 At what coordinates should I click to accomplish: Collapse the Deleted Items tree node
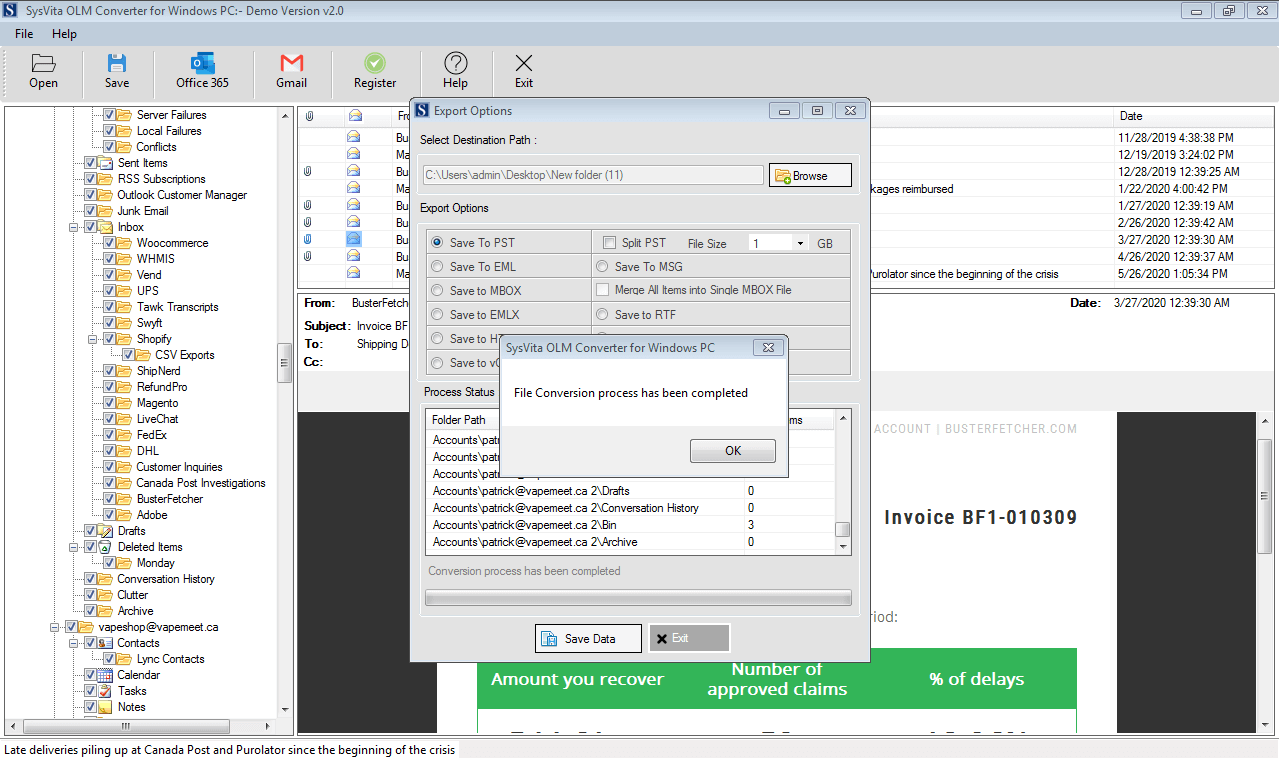pyautogui.click(x=73, y=547)
